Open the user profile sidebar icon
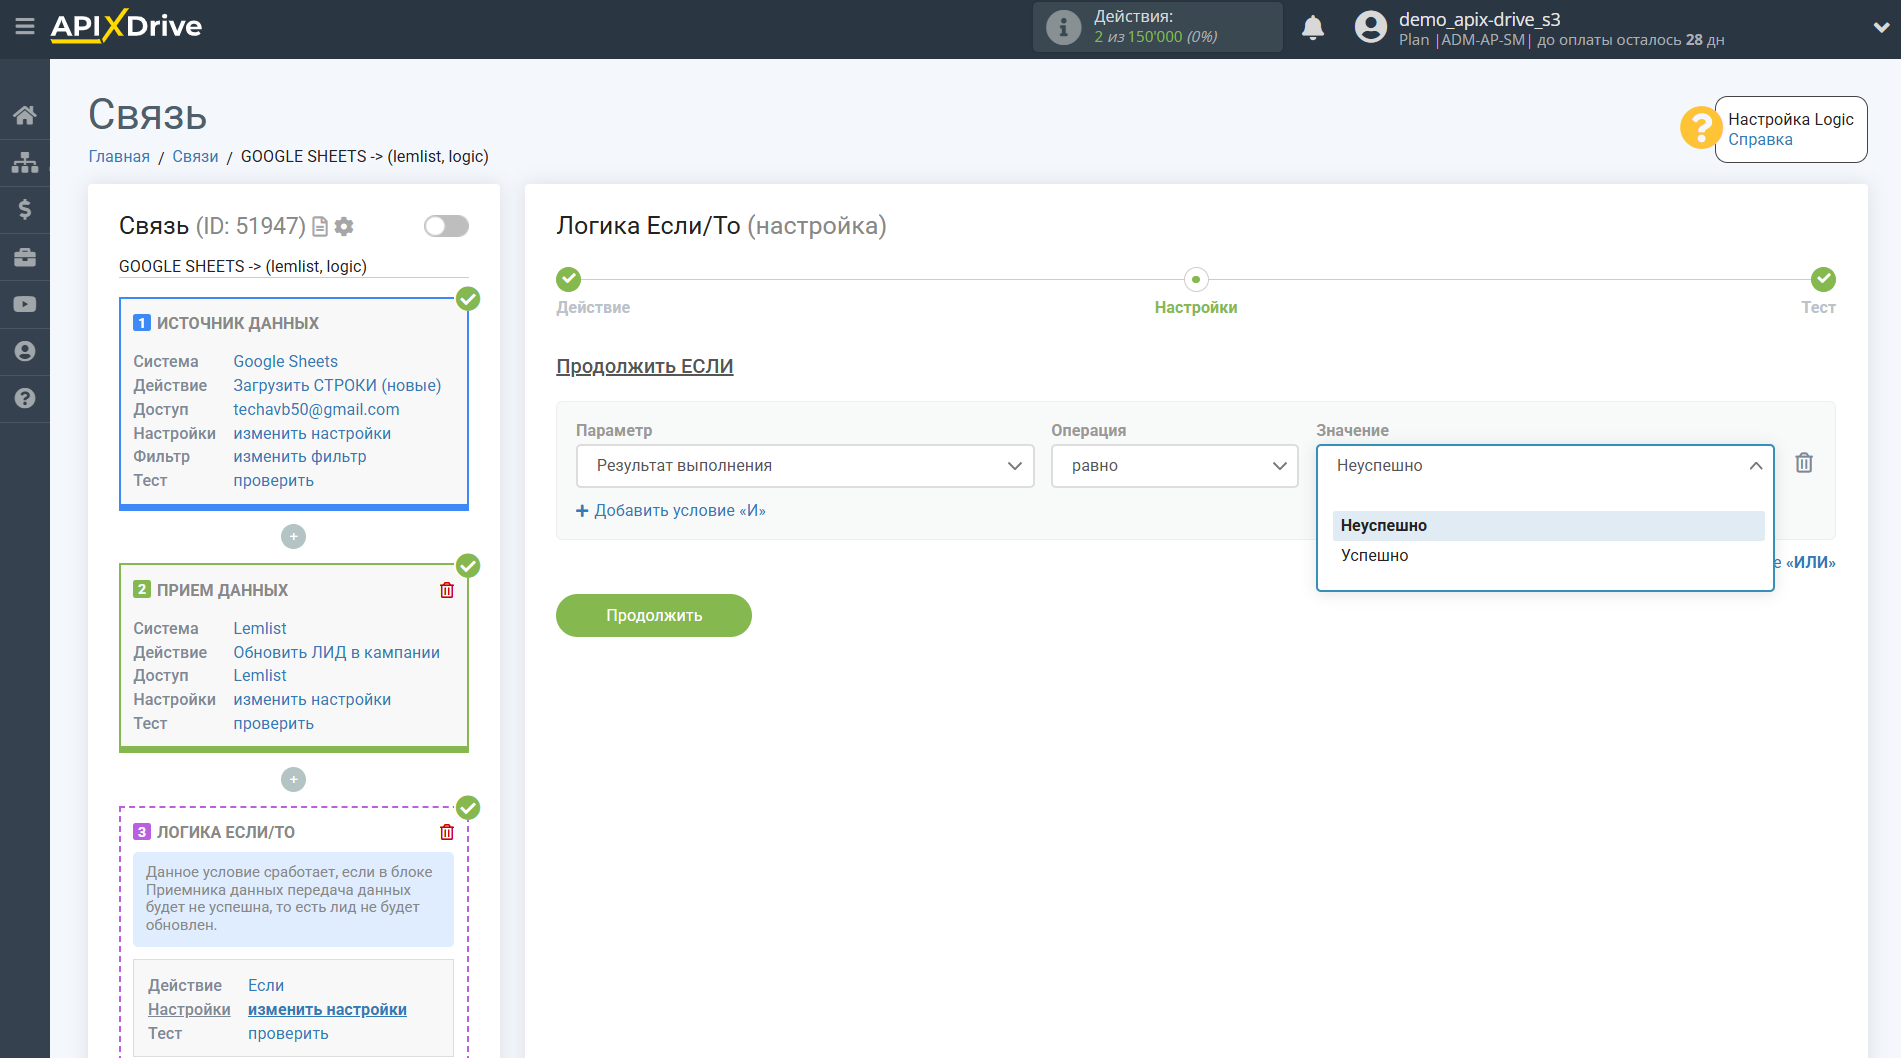This screenshot has height=1058, width=1901. (x=25, y=351)
